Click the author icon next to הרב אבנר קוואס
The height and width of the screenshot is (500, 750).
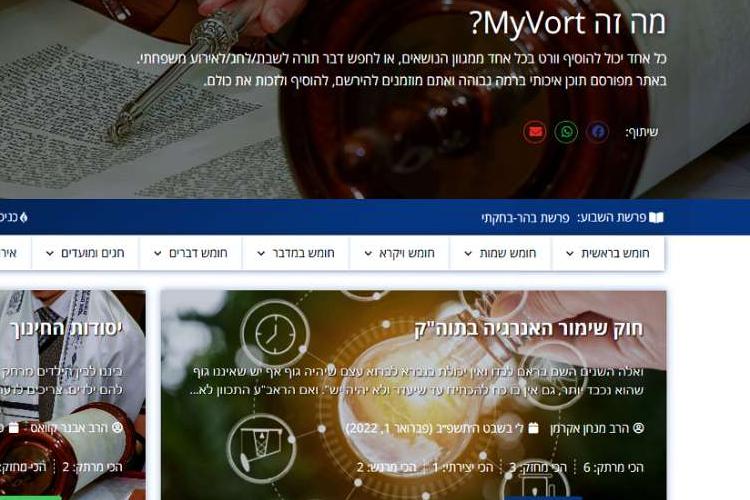(x=117, y=428)
